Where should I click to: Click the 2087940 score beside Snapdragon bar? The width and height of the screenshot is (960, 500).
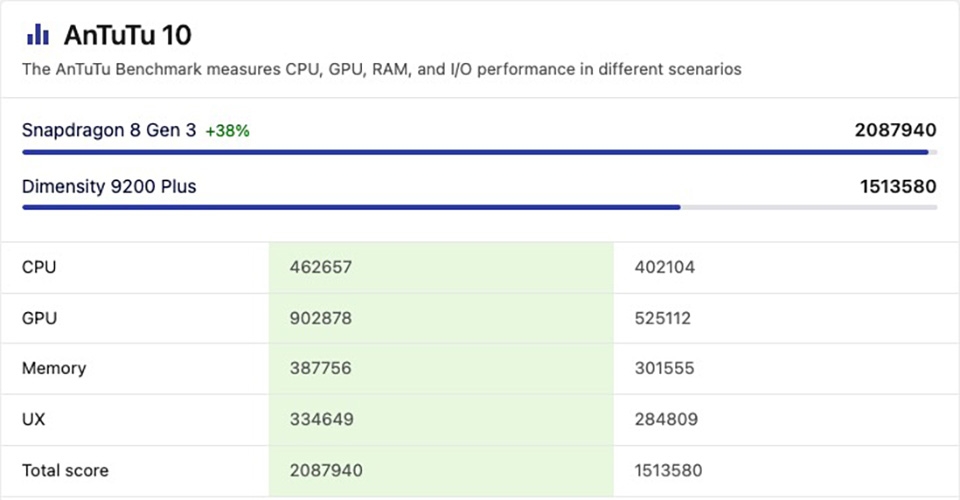click(x=896, y=130)
